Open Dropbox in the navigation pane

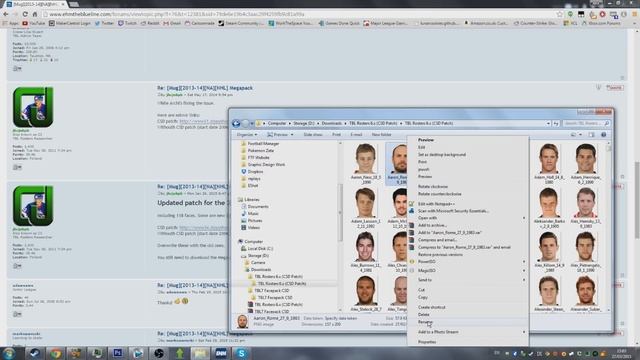(x=255, y=171)
